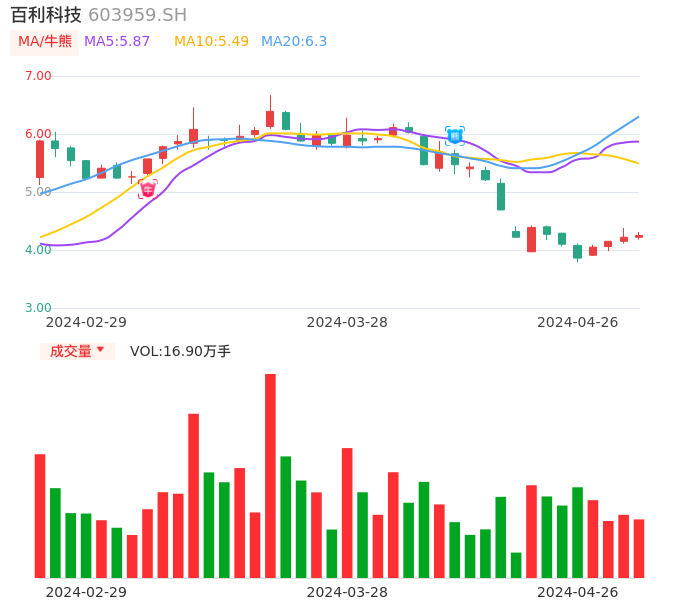Image resolution: width=686 pixels, height=606 pixels.
Task: Click the 2024-04-26 date on price chart
Action: (578, 322)
